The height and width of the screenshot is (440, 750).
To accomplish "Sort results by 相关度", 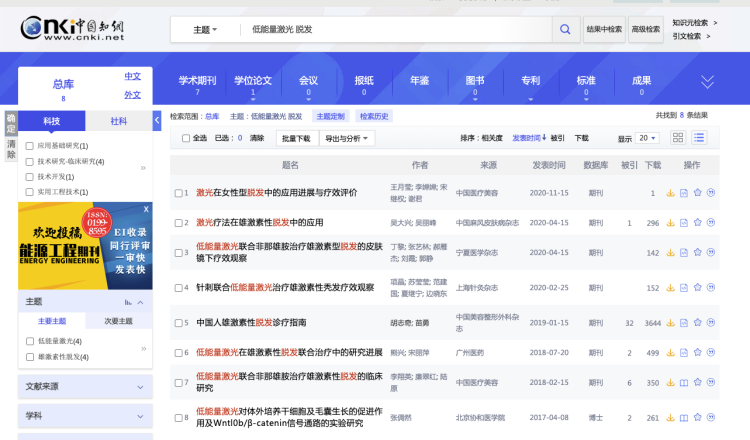I will pos(492,138).
